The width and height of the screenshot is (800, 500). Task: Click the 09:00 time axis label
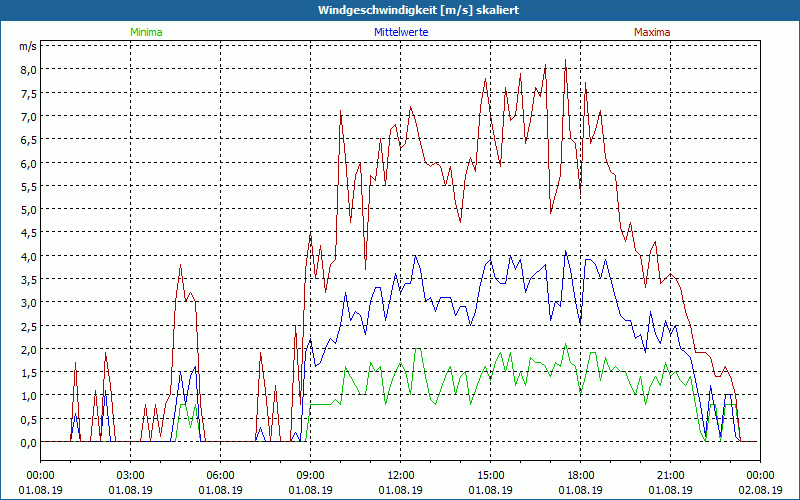[310, 476]
